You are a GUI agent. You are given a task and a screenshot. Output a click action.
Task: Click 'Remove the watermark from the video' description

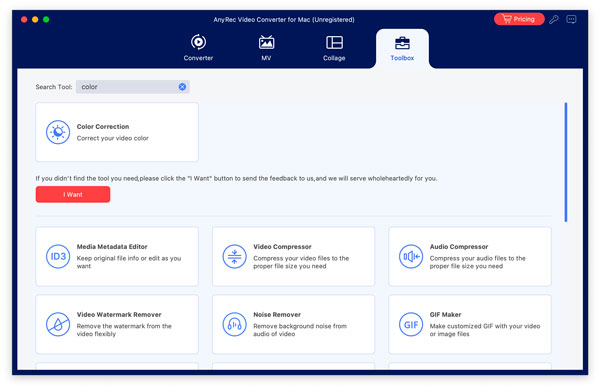tap(124, 330)
